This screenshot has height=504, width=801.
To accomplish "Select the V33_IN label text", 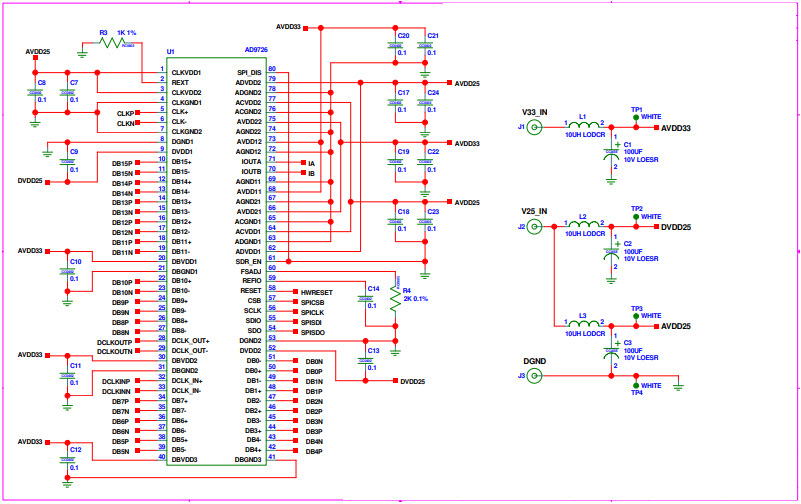I will click(x=535, y=110).
